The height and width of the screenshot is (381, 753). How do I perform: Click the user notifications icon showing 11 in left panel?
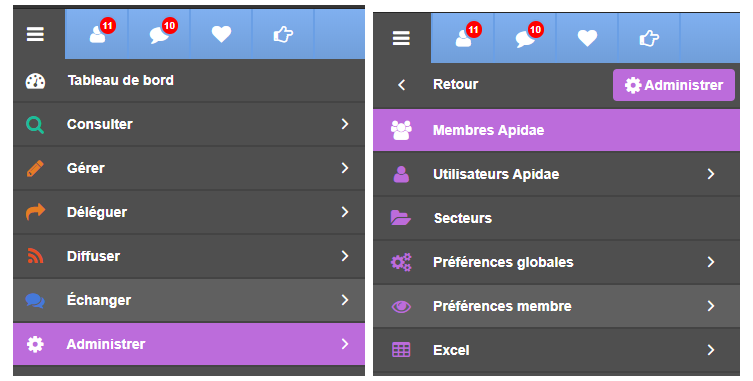[x=97, y=34]
